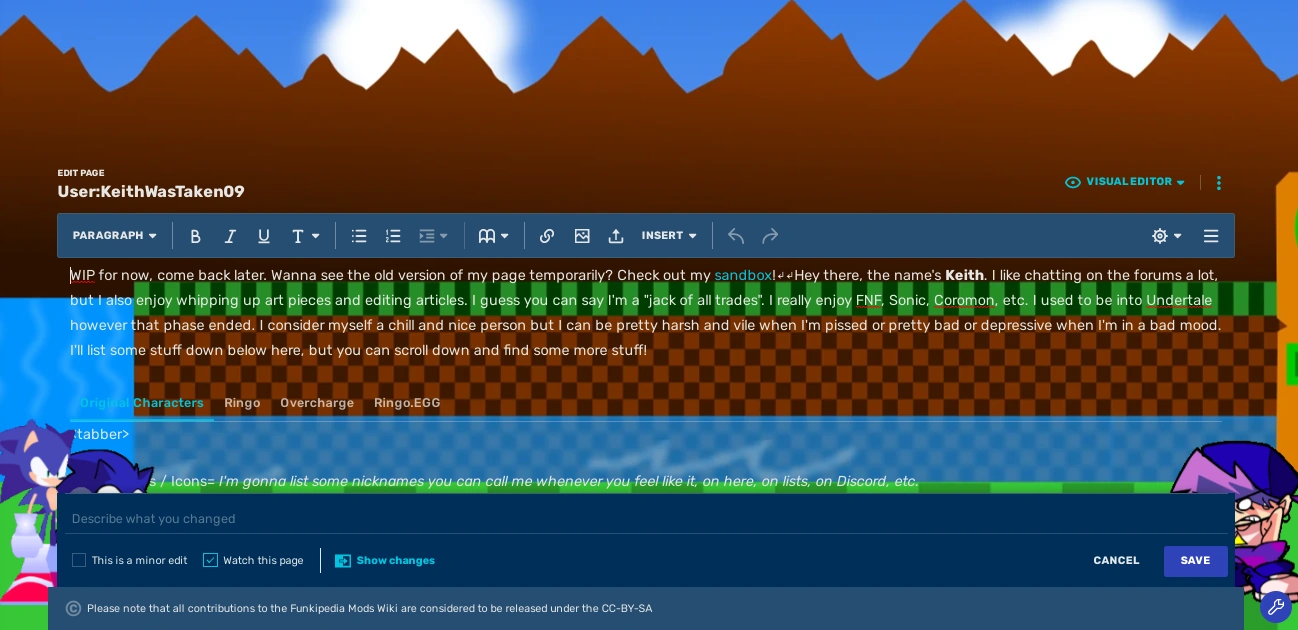This screenshot has width=1298, height=630.
Task: Apply italic formatting
Action: (230, 235)
